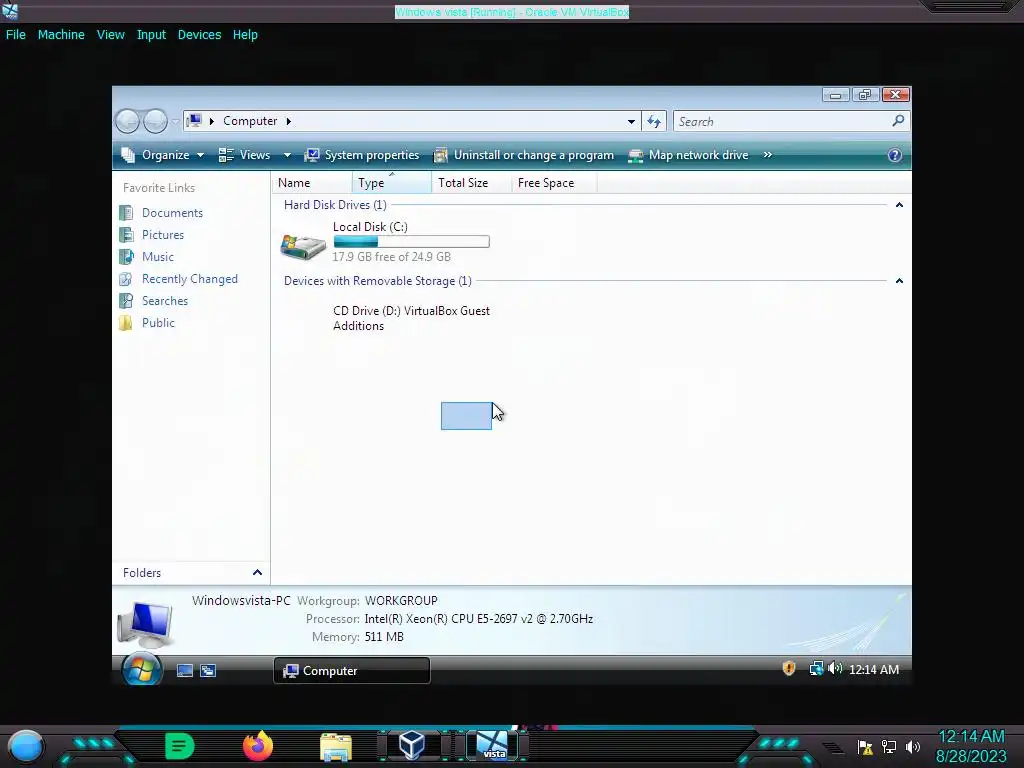
Task: Open File Explorer on host taskbar
Action: click(x=336, y=747)
